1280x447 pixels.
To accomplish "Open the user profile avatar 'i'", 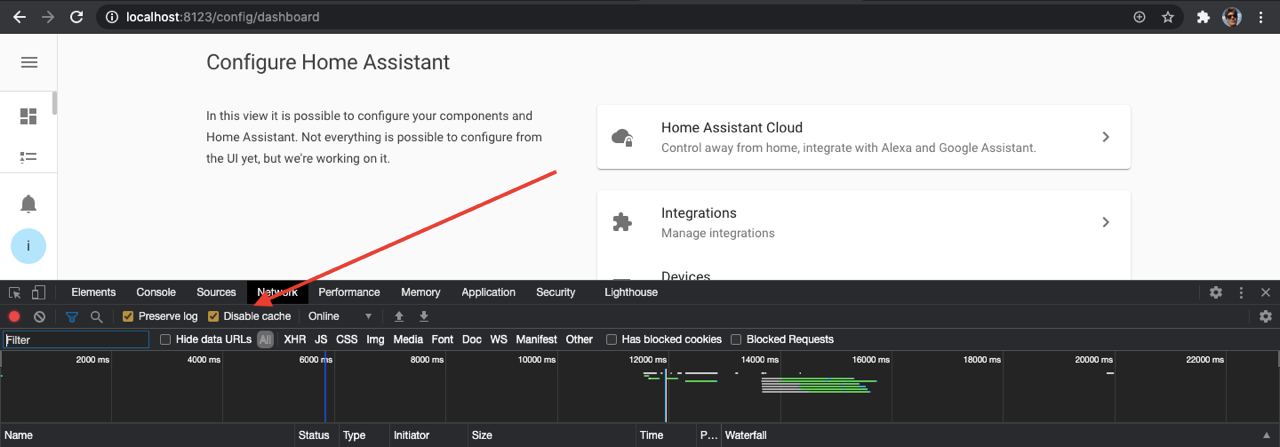I will click(x=29, y=246).
